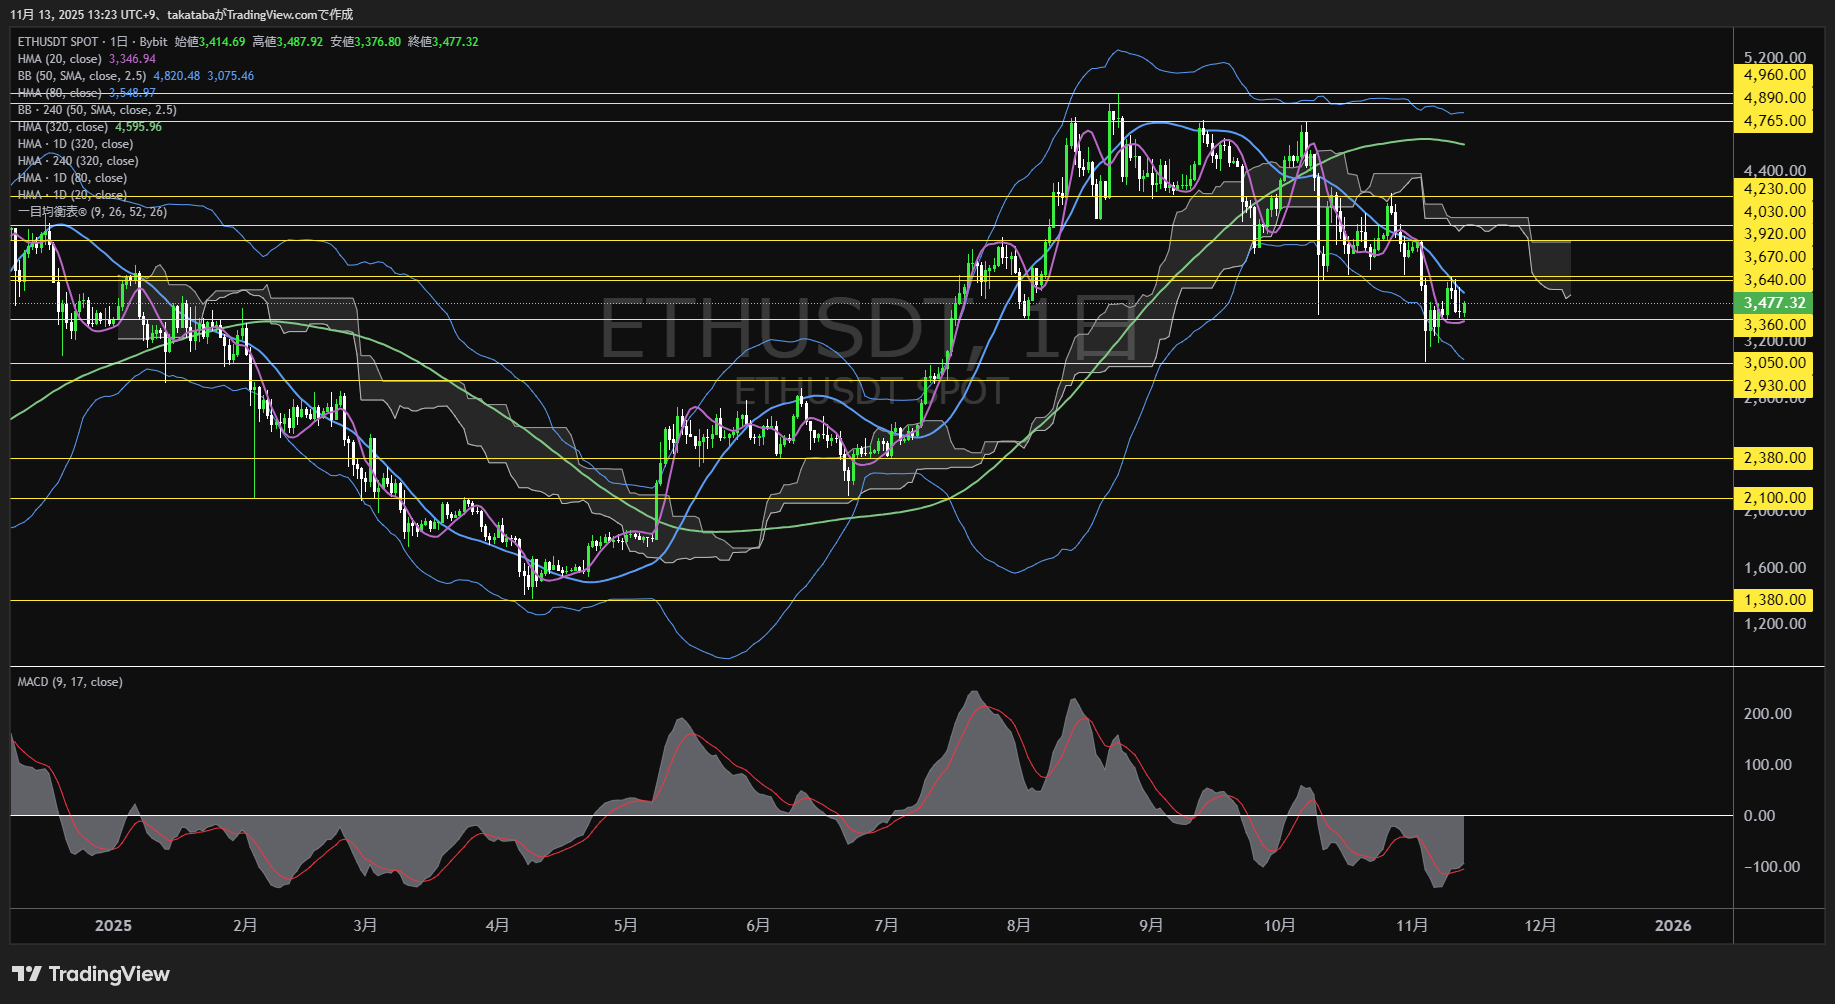The width and height of the screenshot is (1835, 1004).
Task: Click the 2025 label on the time axis
Action: [114, 926]
